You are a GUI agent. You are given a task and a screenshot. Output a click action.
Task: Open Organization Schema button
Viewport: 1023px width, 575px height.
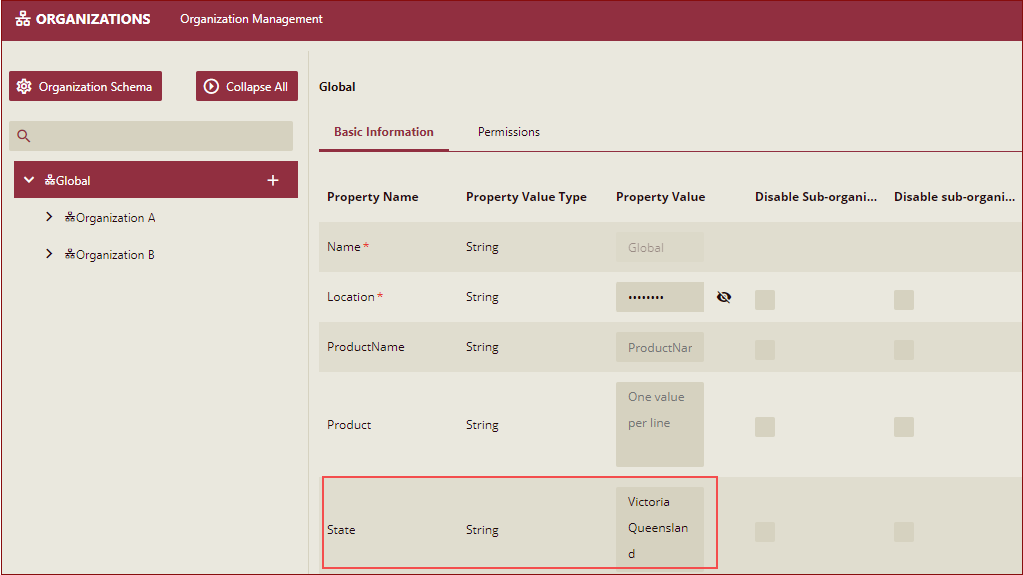[x=85, y=87]
